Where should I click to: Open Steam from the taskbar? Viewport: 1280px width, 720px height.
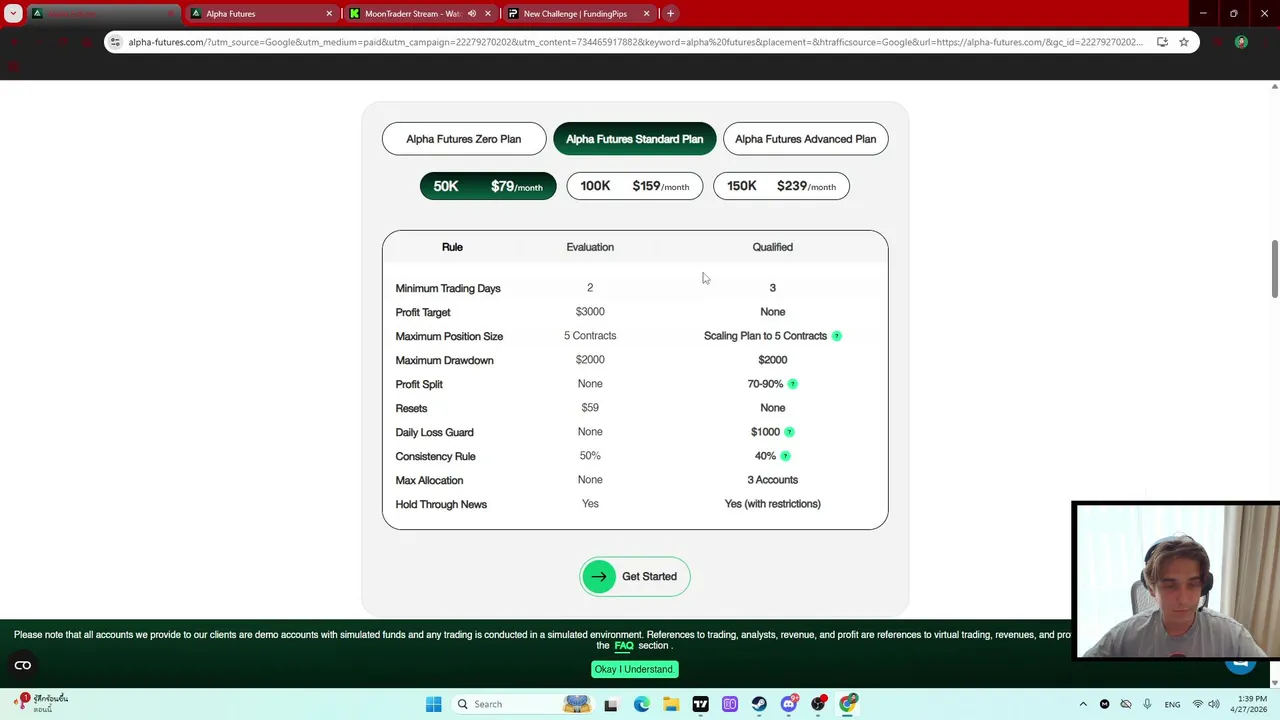coord(759,704)
